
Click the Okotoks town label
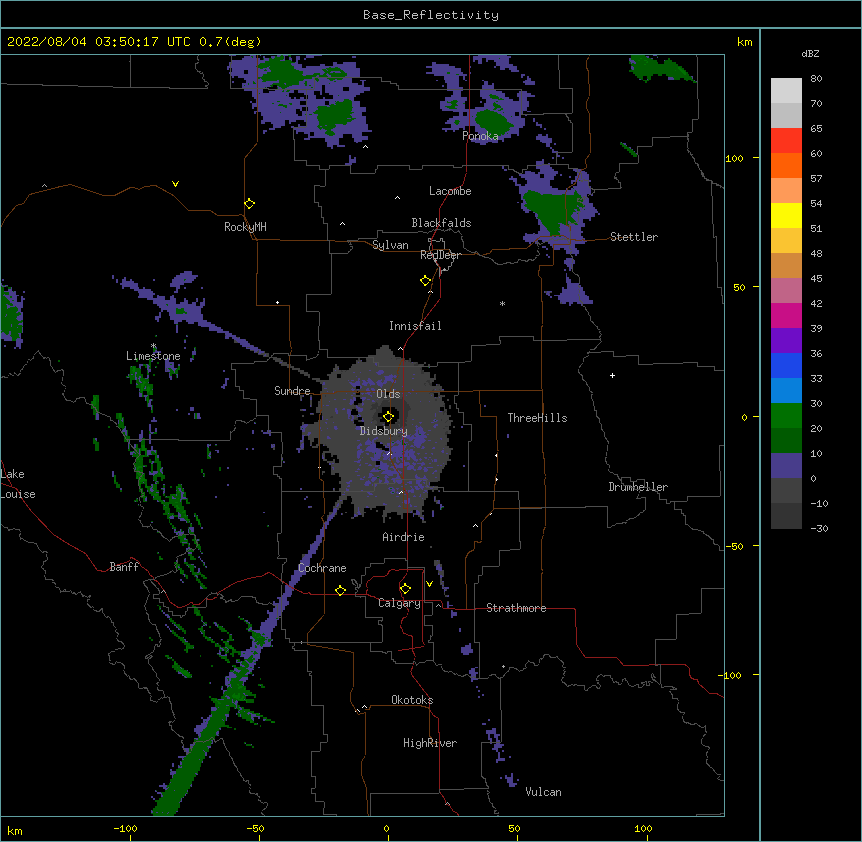pos(412,700)
